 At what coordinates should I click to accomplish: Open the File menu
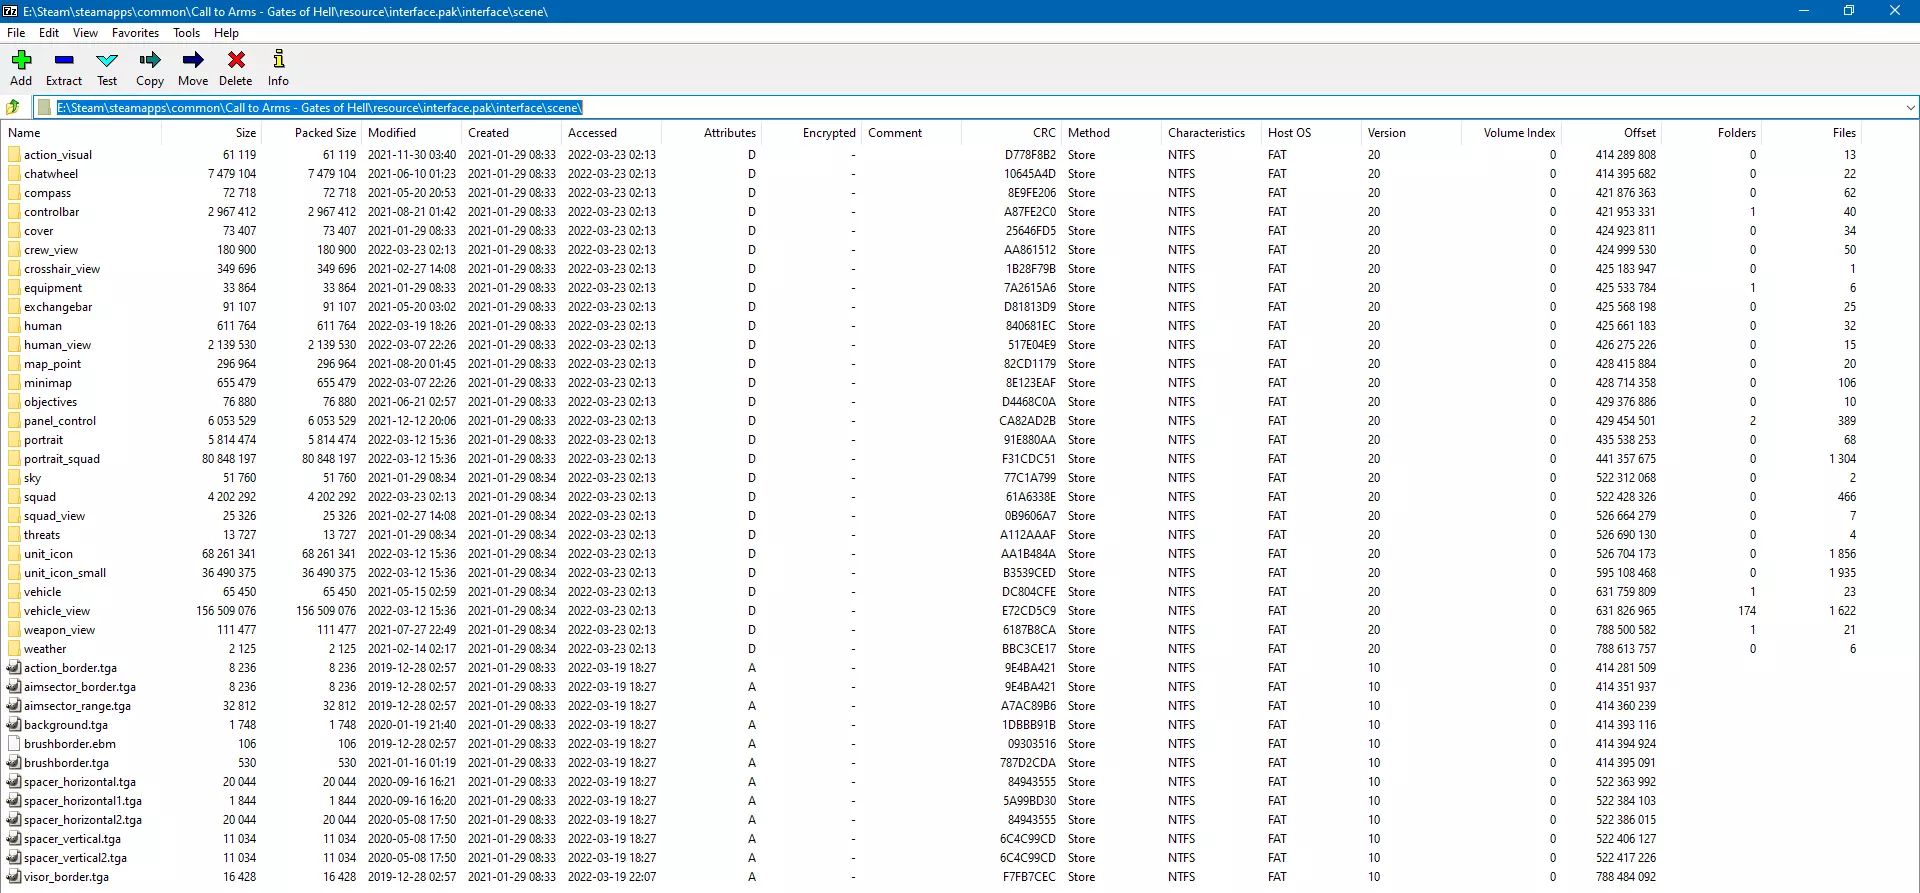pos(16,33)
